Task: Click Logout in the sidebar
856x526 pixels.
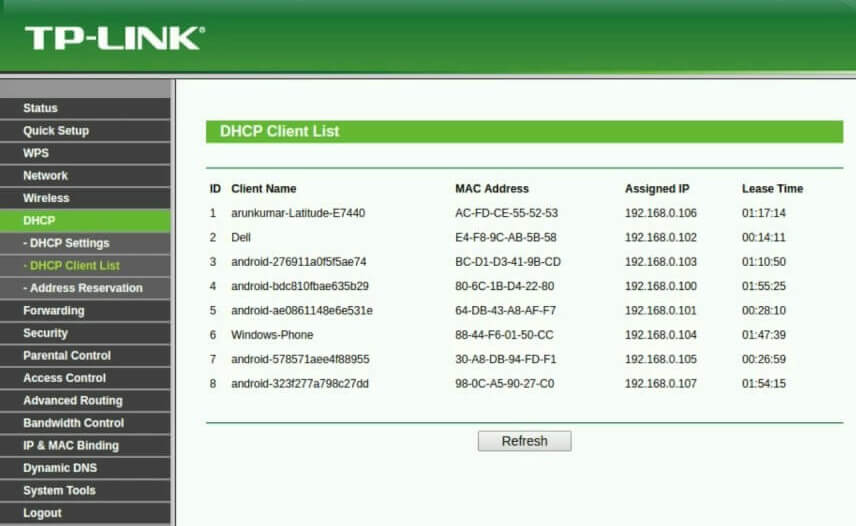Action: click(x=85, y=513)
